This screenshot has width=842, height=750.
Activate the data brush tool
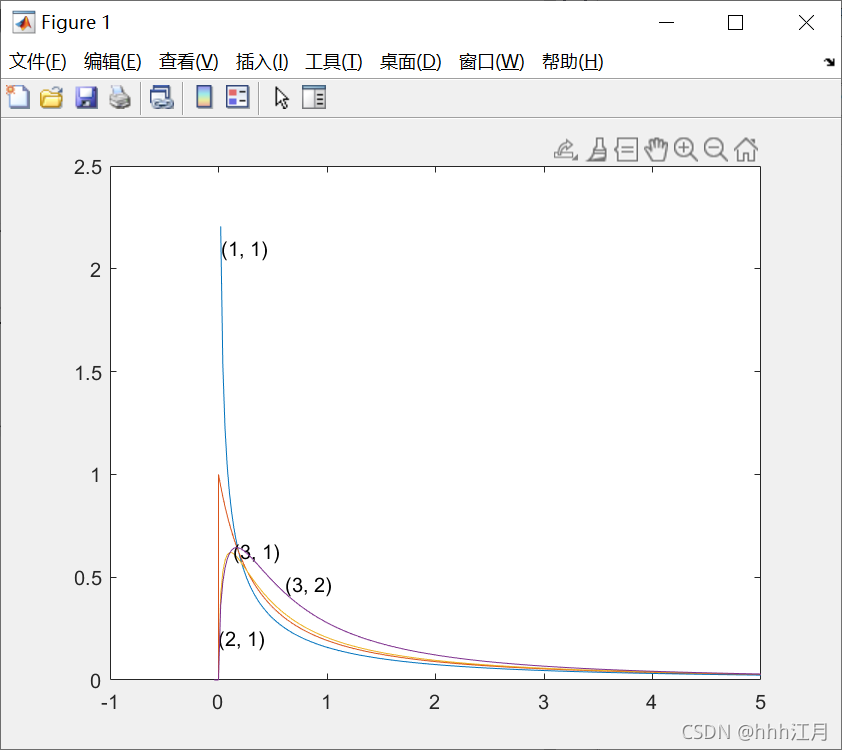(x=597, y=150)
